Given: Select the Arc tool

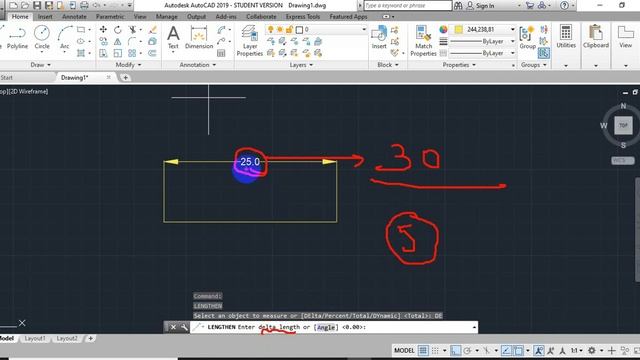Looking at the screenshot, I should coord(64,38).
